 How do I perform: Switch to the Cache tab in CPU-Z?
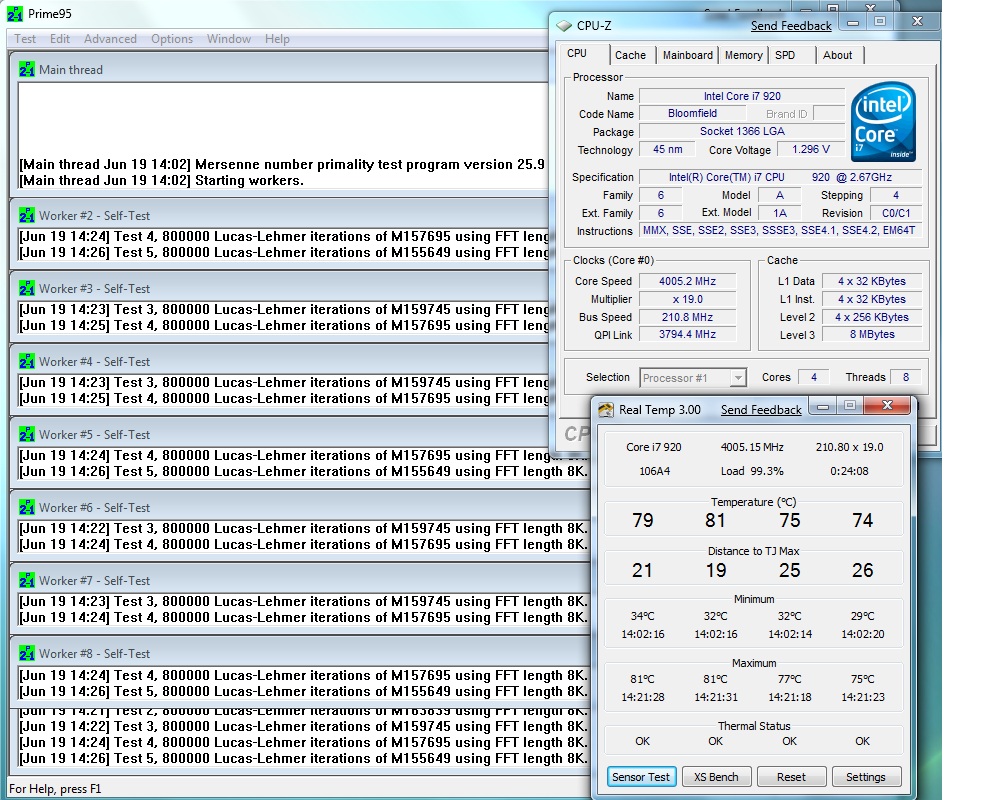click(x=630, y=55)
